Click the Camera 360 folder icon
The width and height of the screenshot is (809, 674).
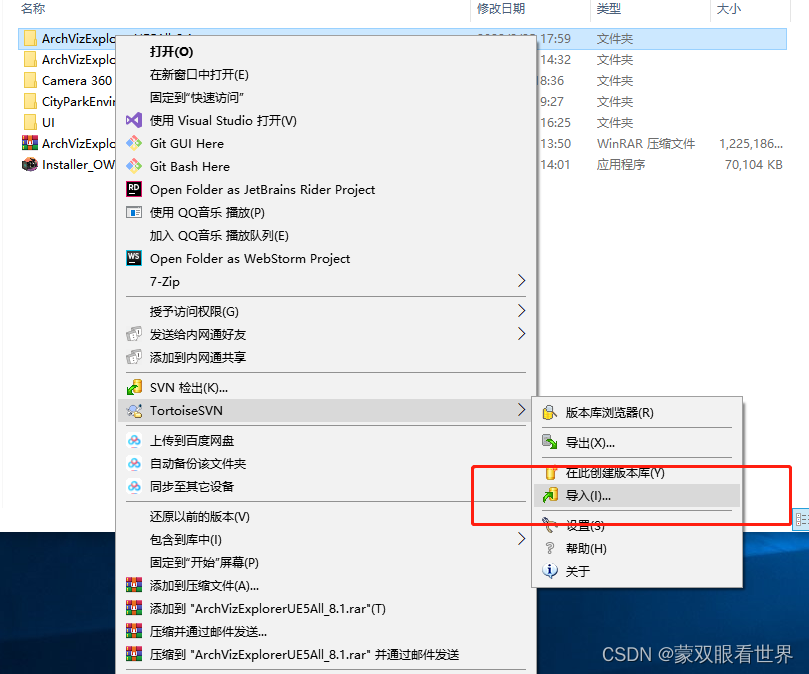[x=30, y=81]
